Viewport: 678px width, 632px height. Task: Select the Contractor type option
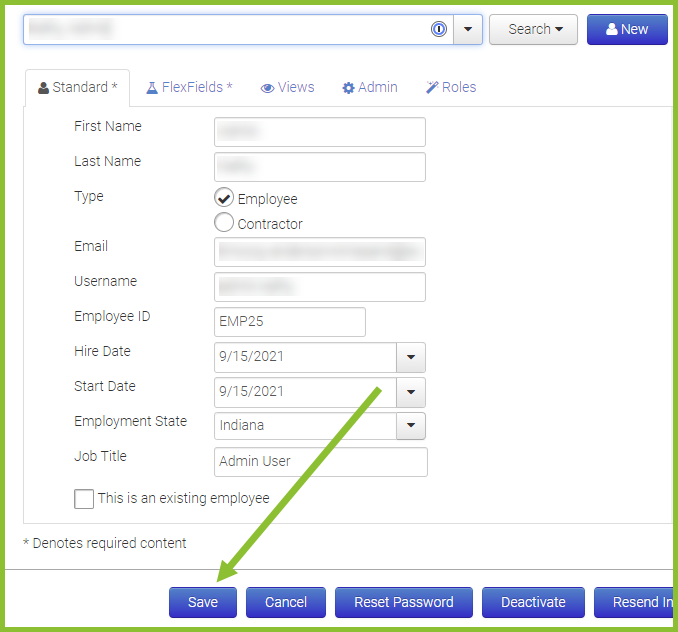[224, 223]
